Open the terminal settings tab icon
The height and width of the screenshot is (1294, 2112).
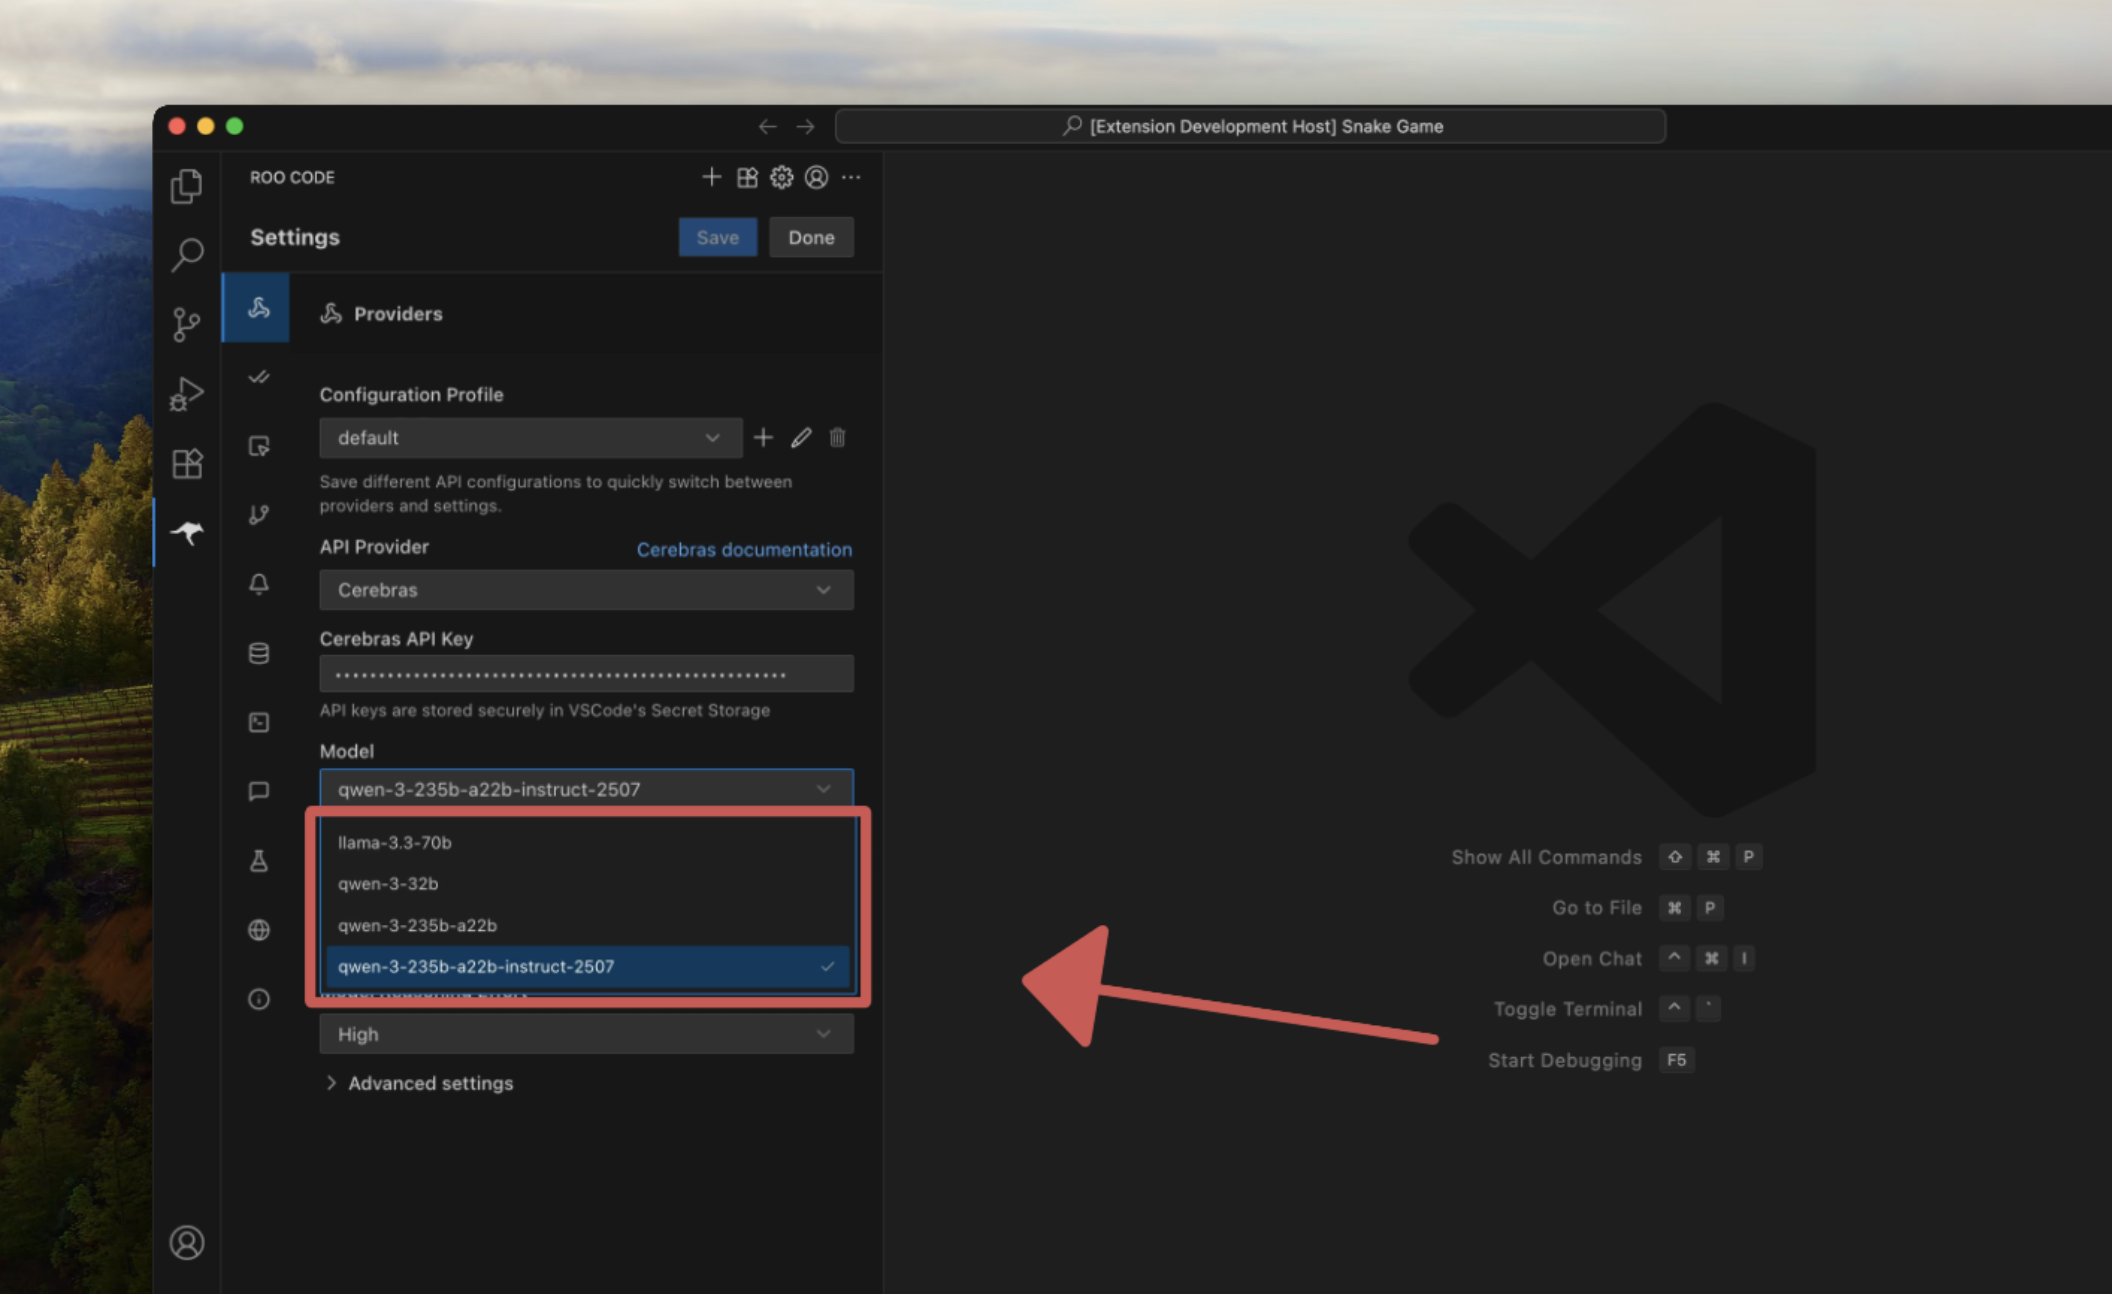[x=259, y=722]
